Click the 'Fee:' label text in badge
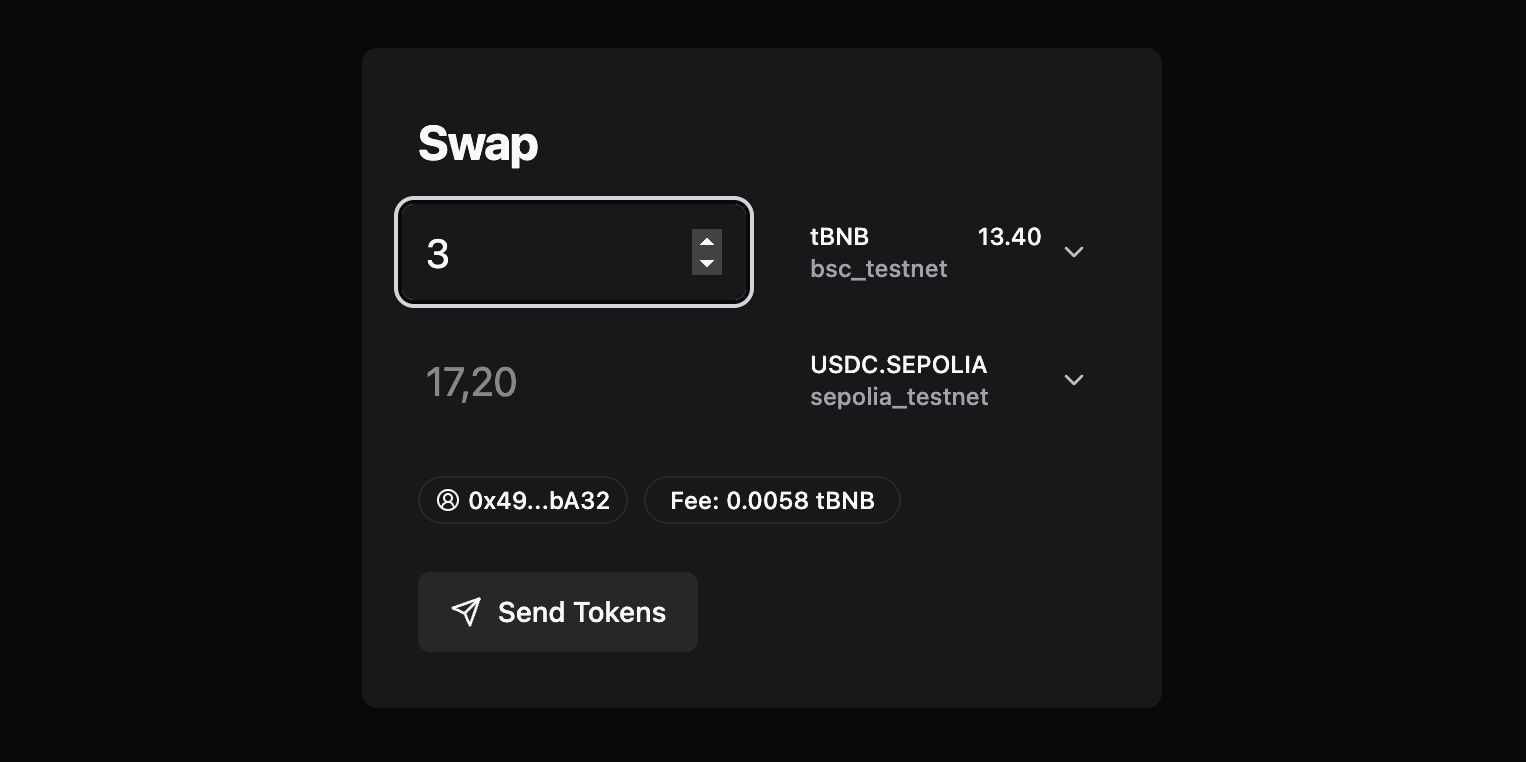The width and height of the screenshot is (1526, 762). 694,500
